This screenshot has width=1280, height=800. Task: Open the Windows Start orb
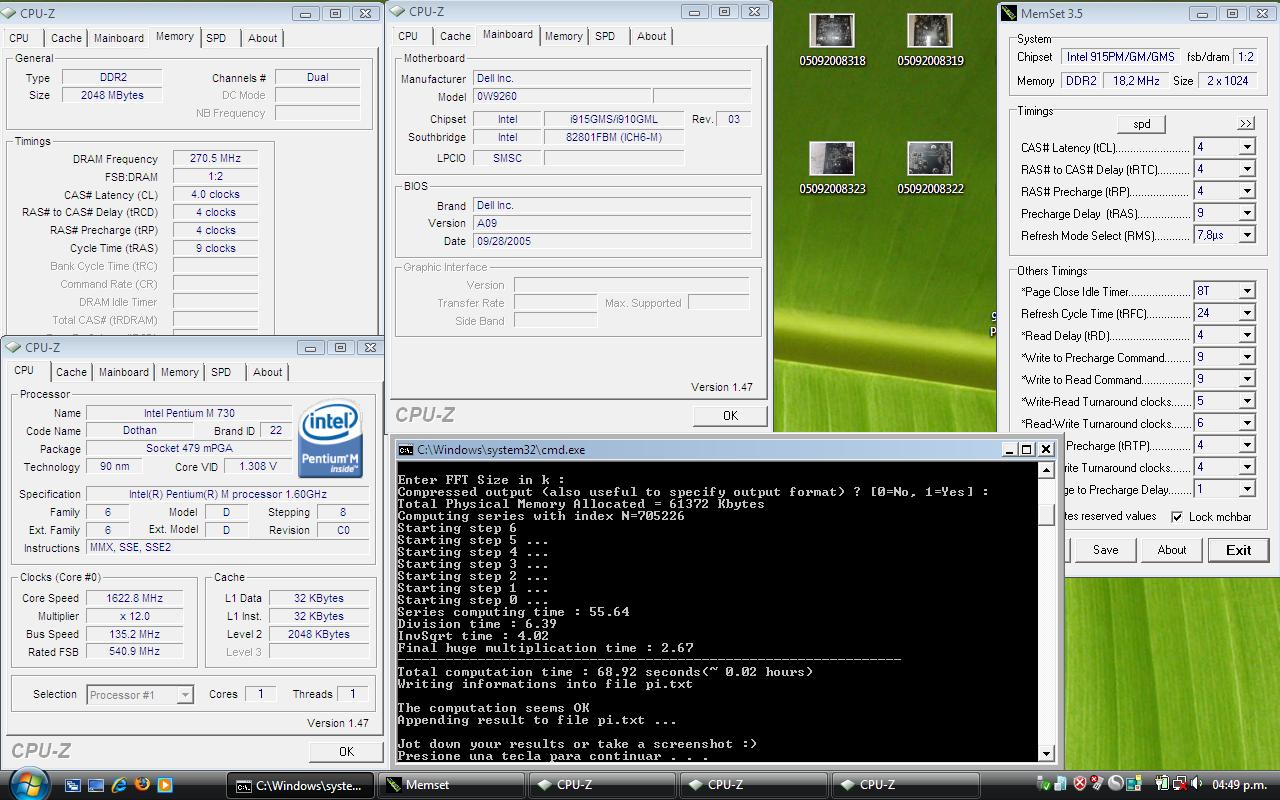pyautogui.click(x=28, y=783)
